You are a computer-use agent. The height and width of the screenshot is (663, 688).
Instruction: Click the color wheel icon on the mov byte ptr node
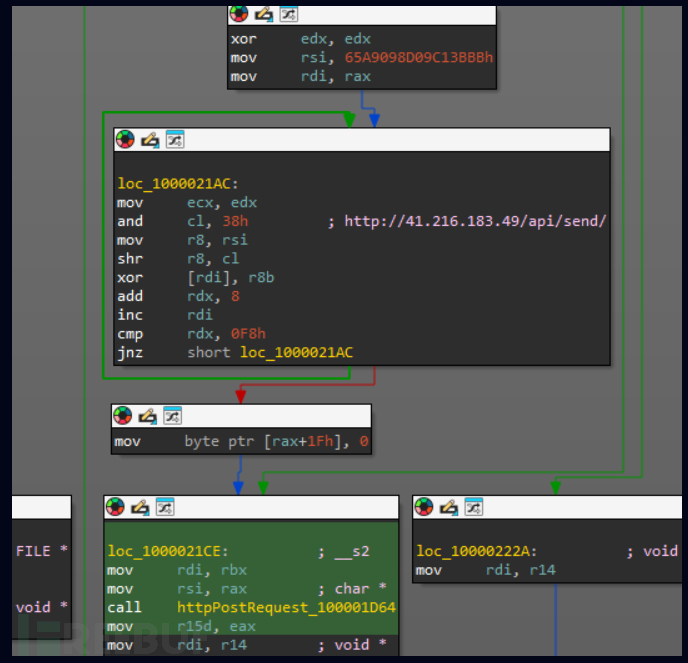pyautogui.click(x=123, y=416)
